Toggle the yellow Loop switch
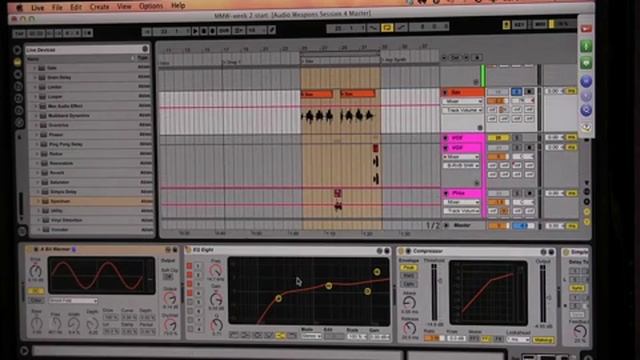 coord(387,28)
